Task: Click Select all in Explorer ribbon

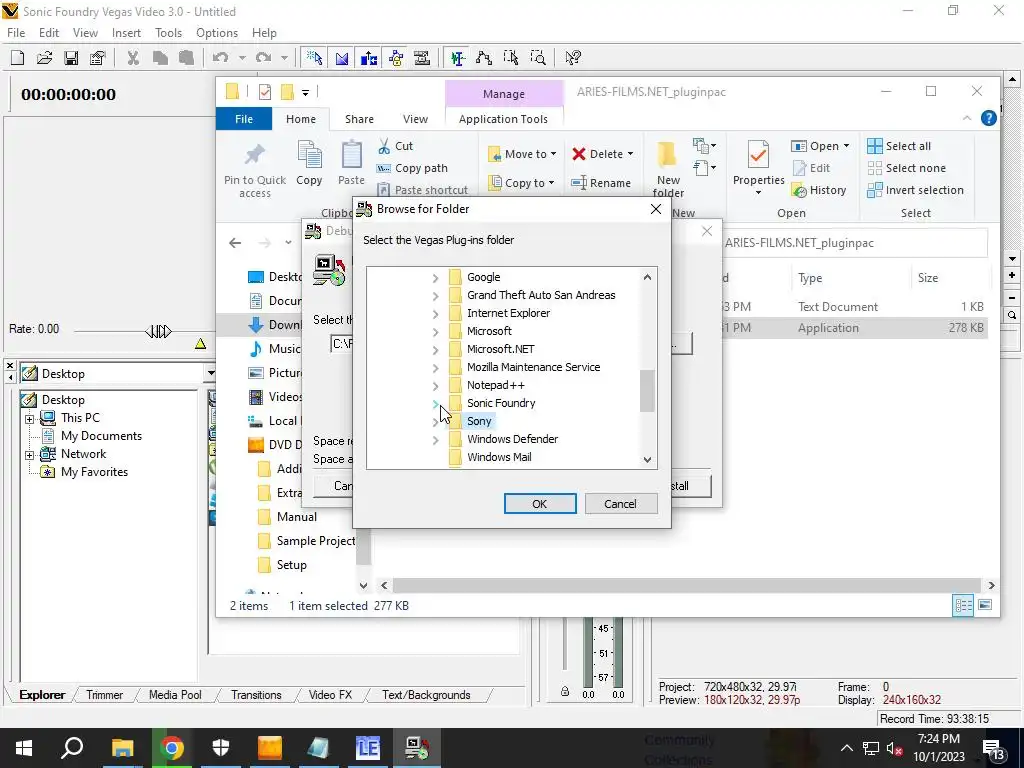Action: point(899,146)
